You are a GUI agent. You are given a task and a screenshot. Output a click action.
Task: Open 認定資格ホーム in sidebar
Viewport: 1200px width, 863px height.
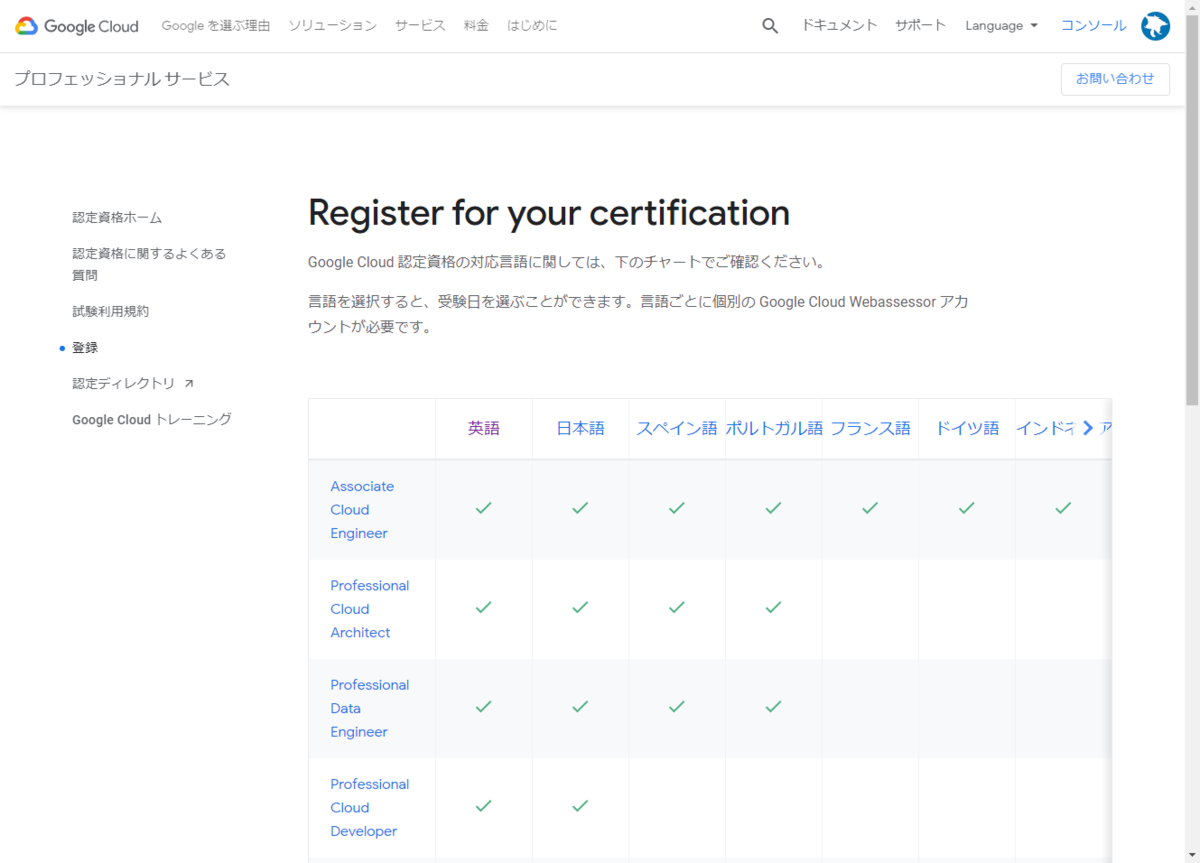tap(117, 217)
